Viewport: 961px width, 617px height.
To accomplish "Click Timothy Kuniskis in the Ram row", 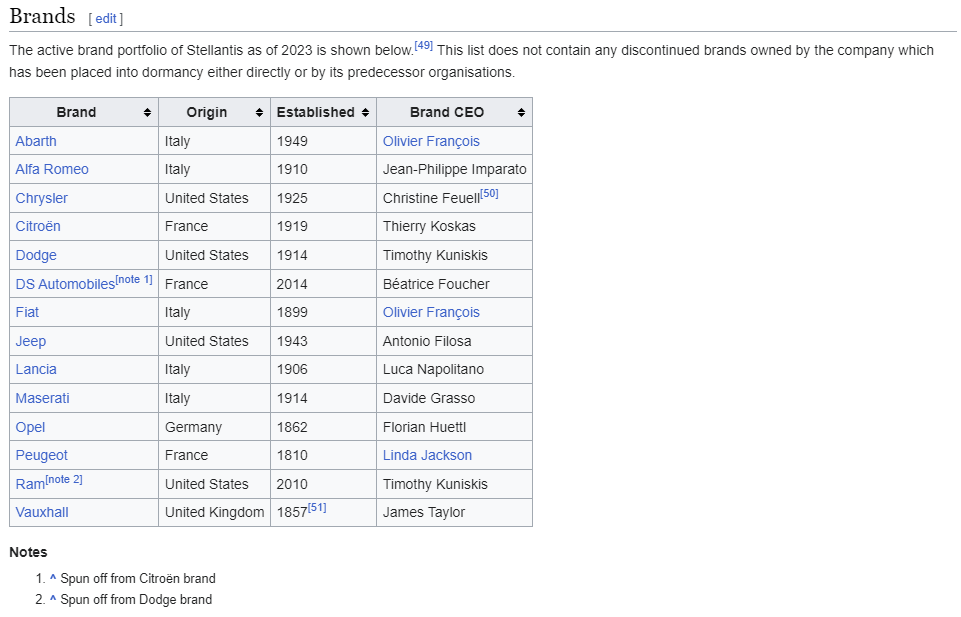I will click(x=435, y=484).
